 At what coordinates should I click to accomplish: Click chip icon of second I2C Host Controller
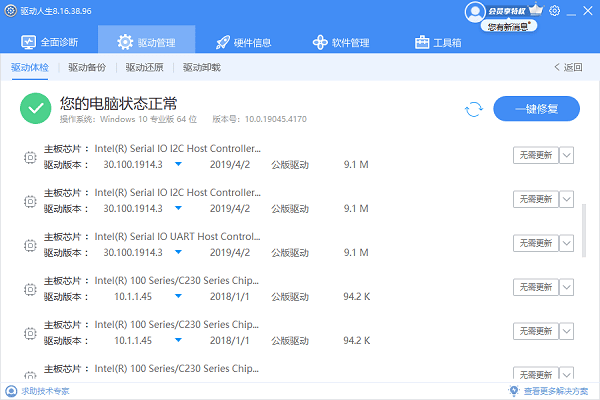(30, 201)
